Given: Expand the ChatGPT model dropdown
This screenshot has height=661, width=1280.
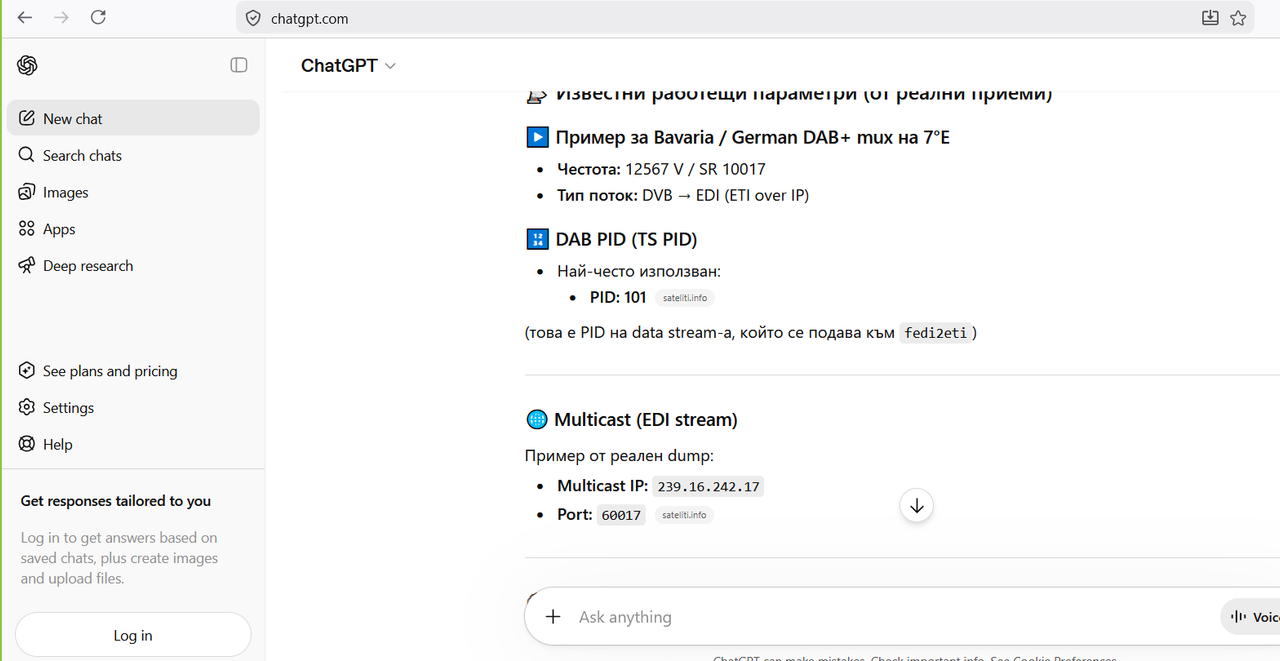Looking at the screenshot, I should tap(348, 65).
